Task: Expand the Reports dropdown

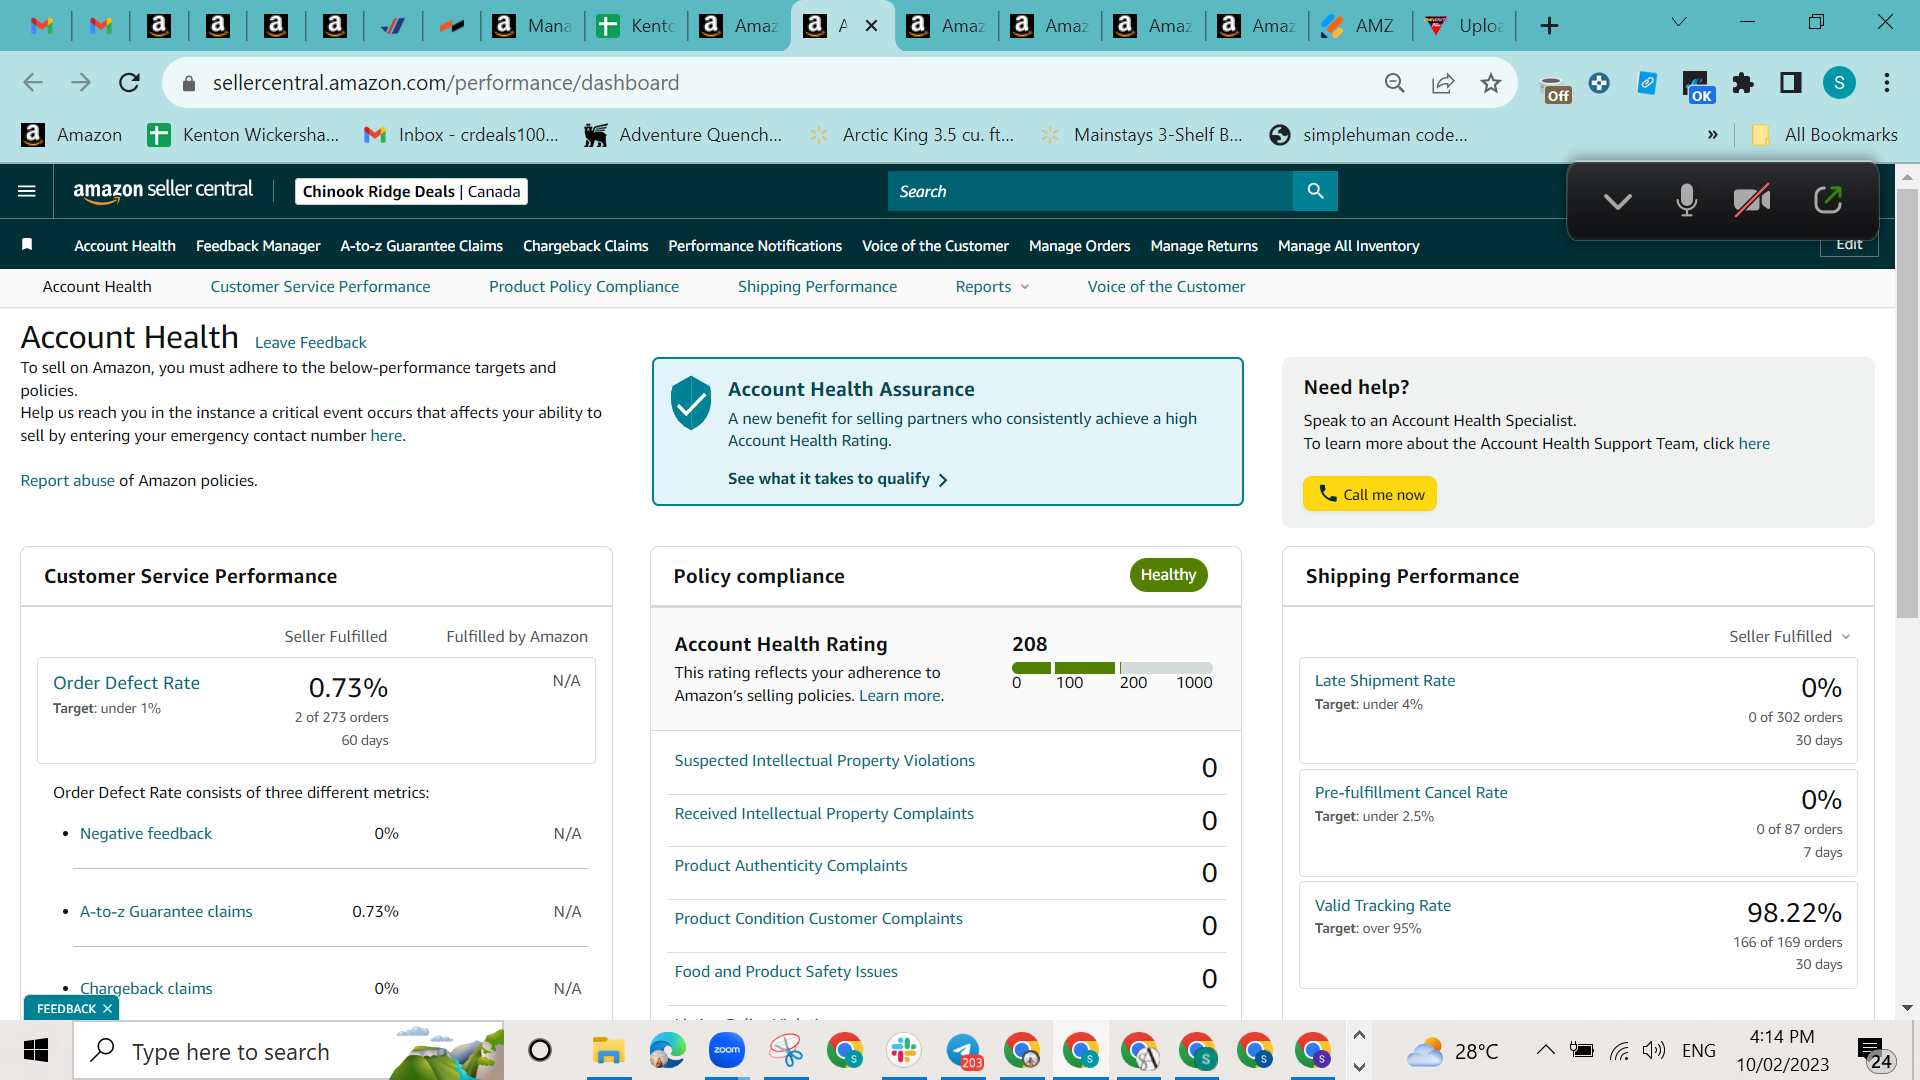Action: tap(992, 287)
